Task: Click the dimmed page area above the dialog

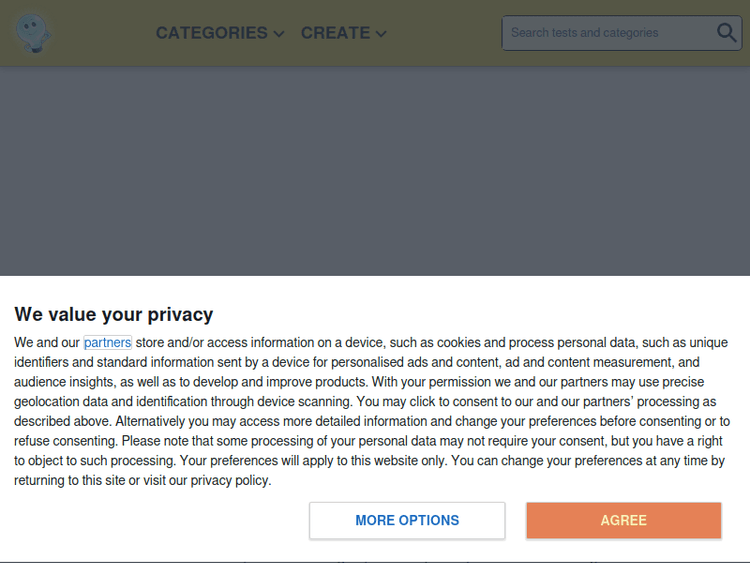Action: tap(375, 170)
